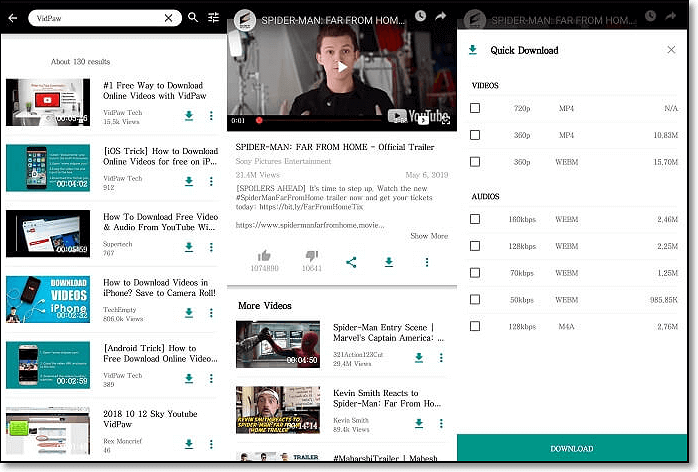The width and height of the screenshot is (698, 472).
Task: Open more options for Supertech video
Action: (x=211, y=247)
